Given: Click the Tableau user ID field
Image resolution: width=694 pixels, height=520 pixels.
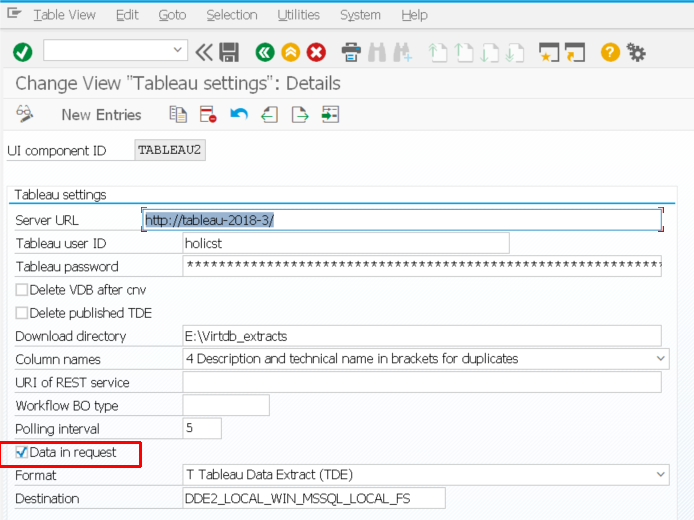Looking at the screenshot, I should [346, 243].
